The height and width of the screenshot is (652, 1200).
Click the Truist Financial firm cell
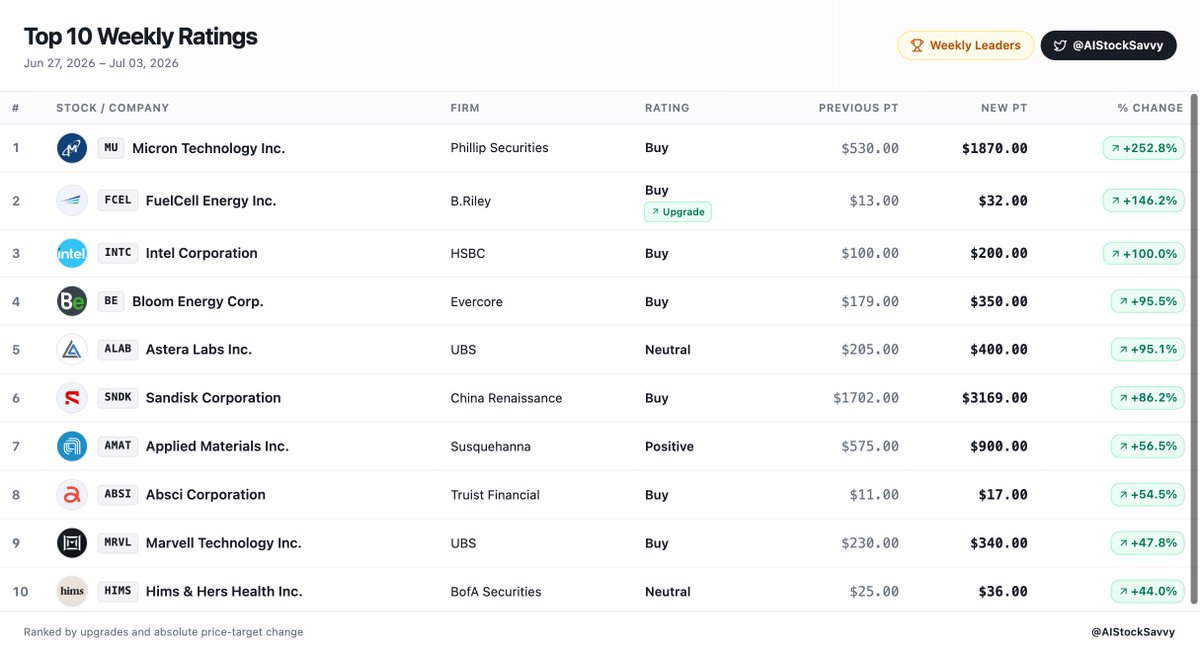coord(495,495)
